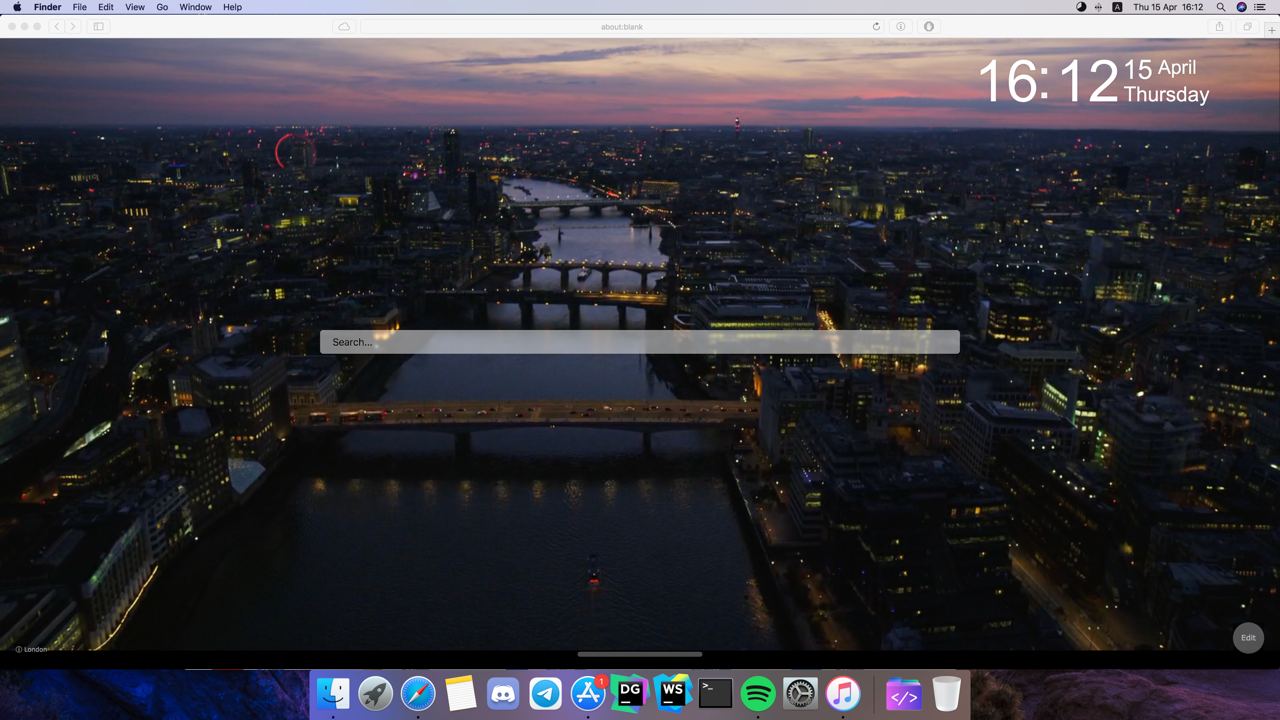Toggle the Safari sidebar button
This screenshot has width=1280, height=720.
(98, 26)
